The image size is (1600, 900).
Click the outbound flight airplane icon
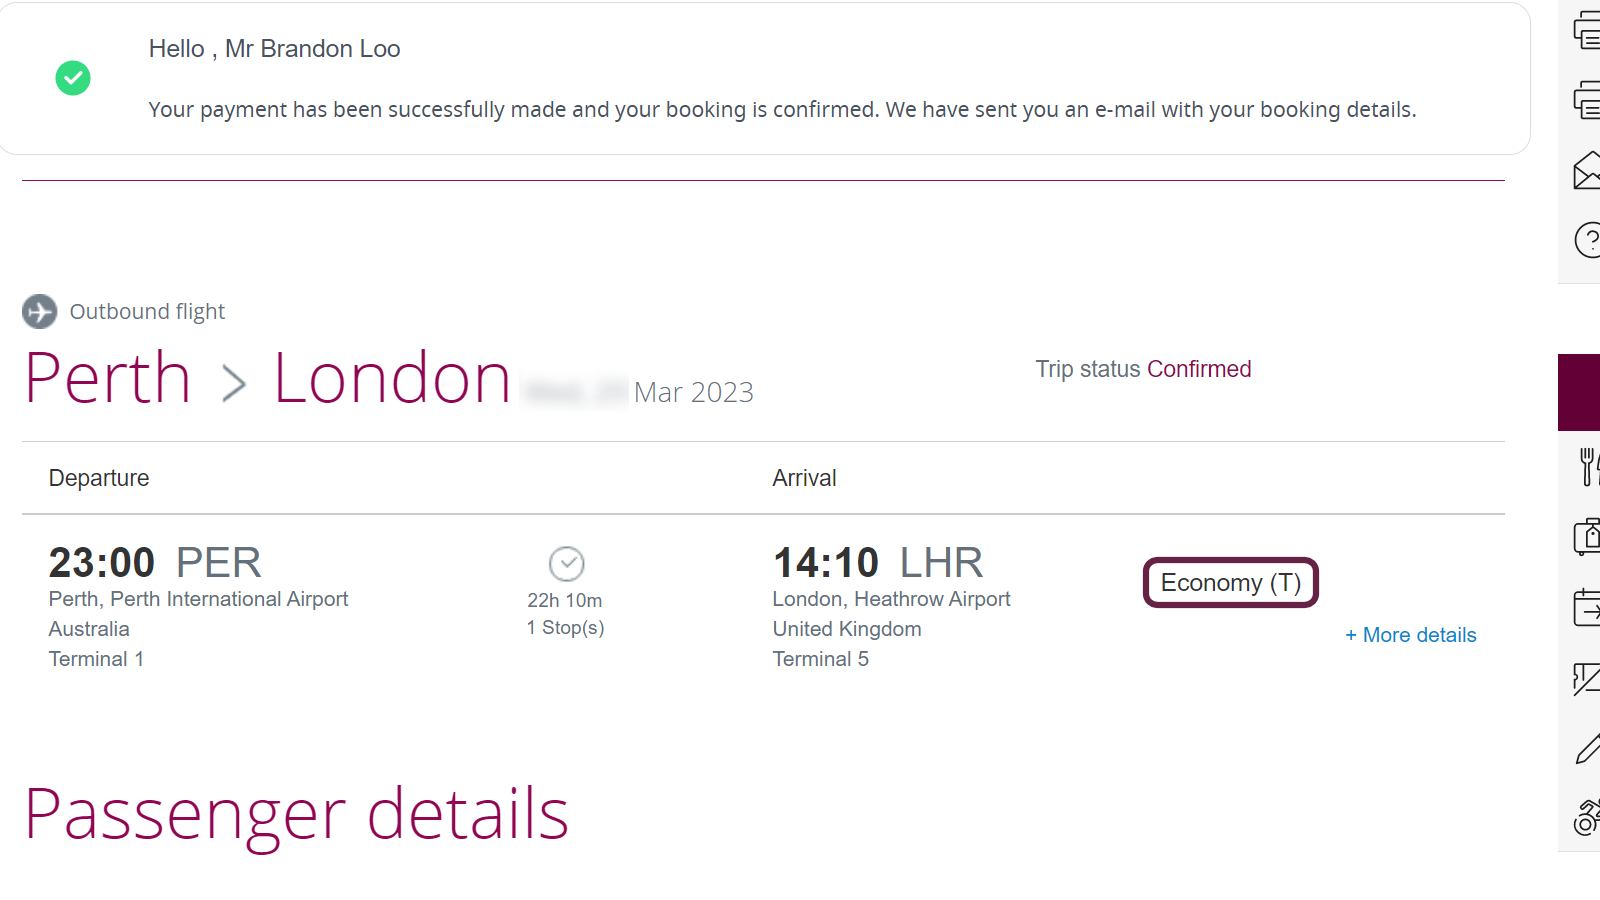point(40,312)
